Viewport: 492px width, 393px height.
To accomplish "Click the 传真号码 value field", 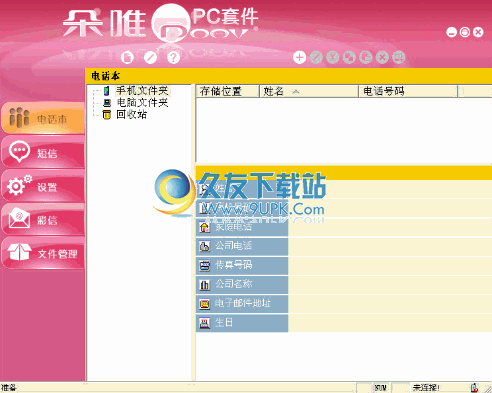I will [390, 266].
